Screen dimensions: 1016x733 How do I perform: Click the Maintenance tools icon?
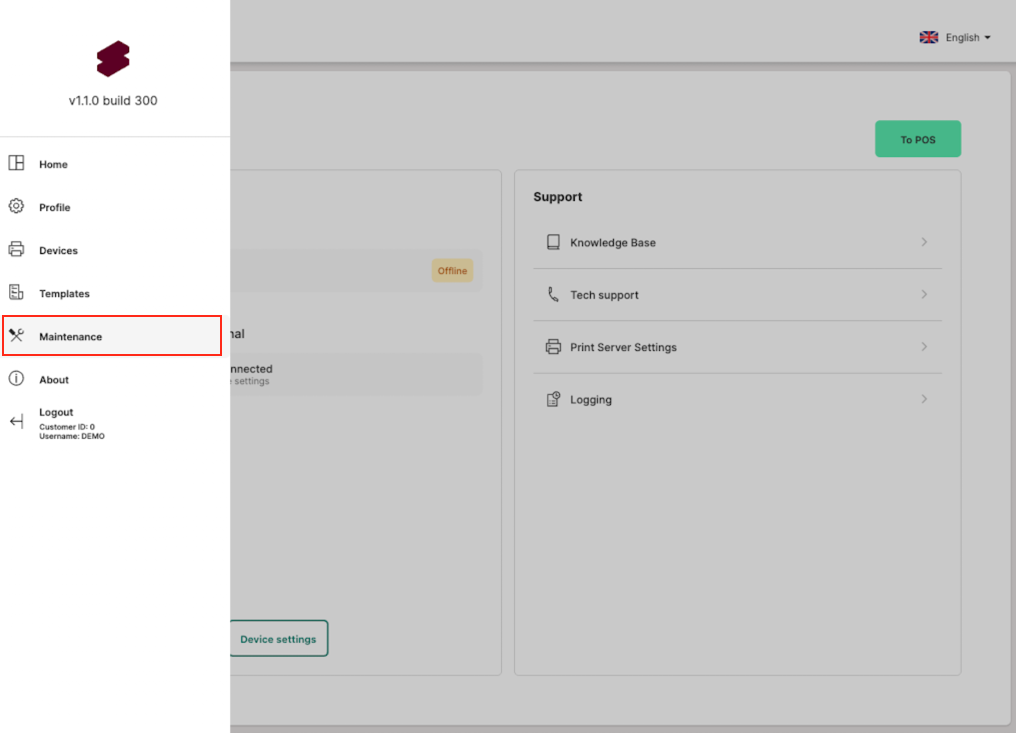(x=16, y=335)
